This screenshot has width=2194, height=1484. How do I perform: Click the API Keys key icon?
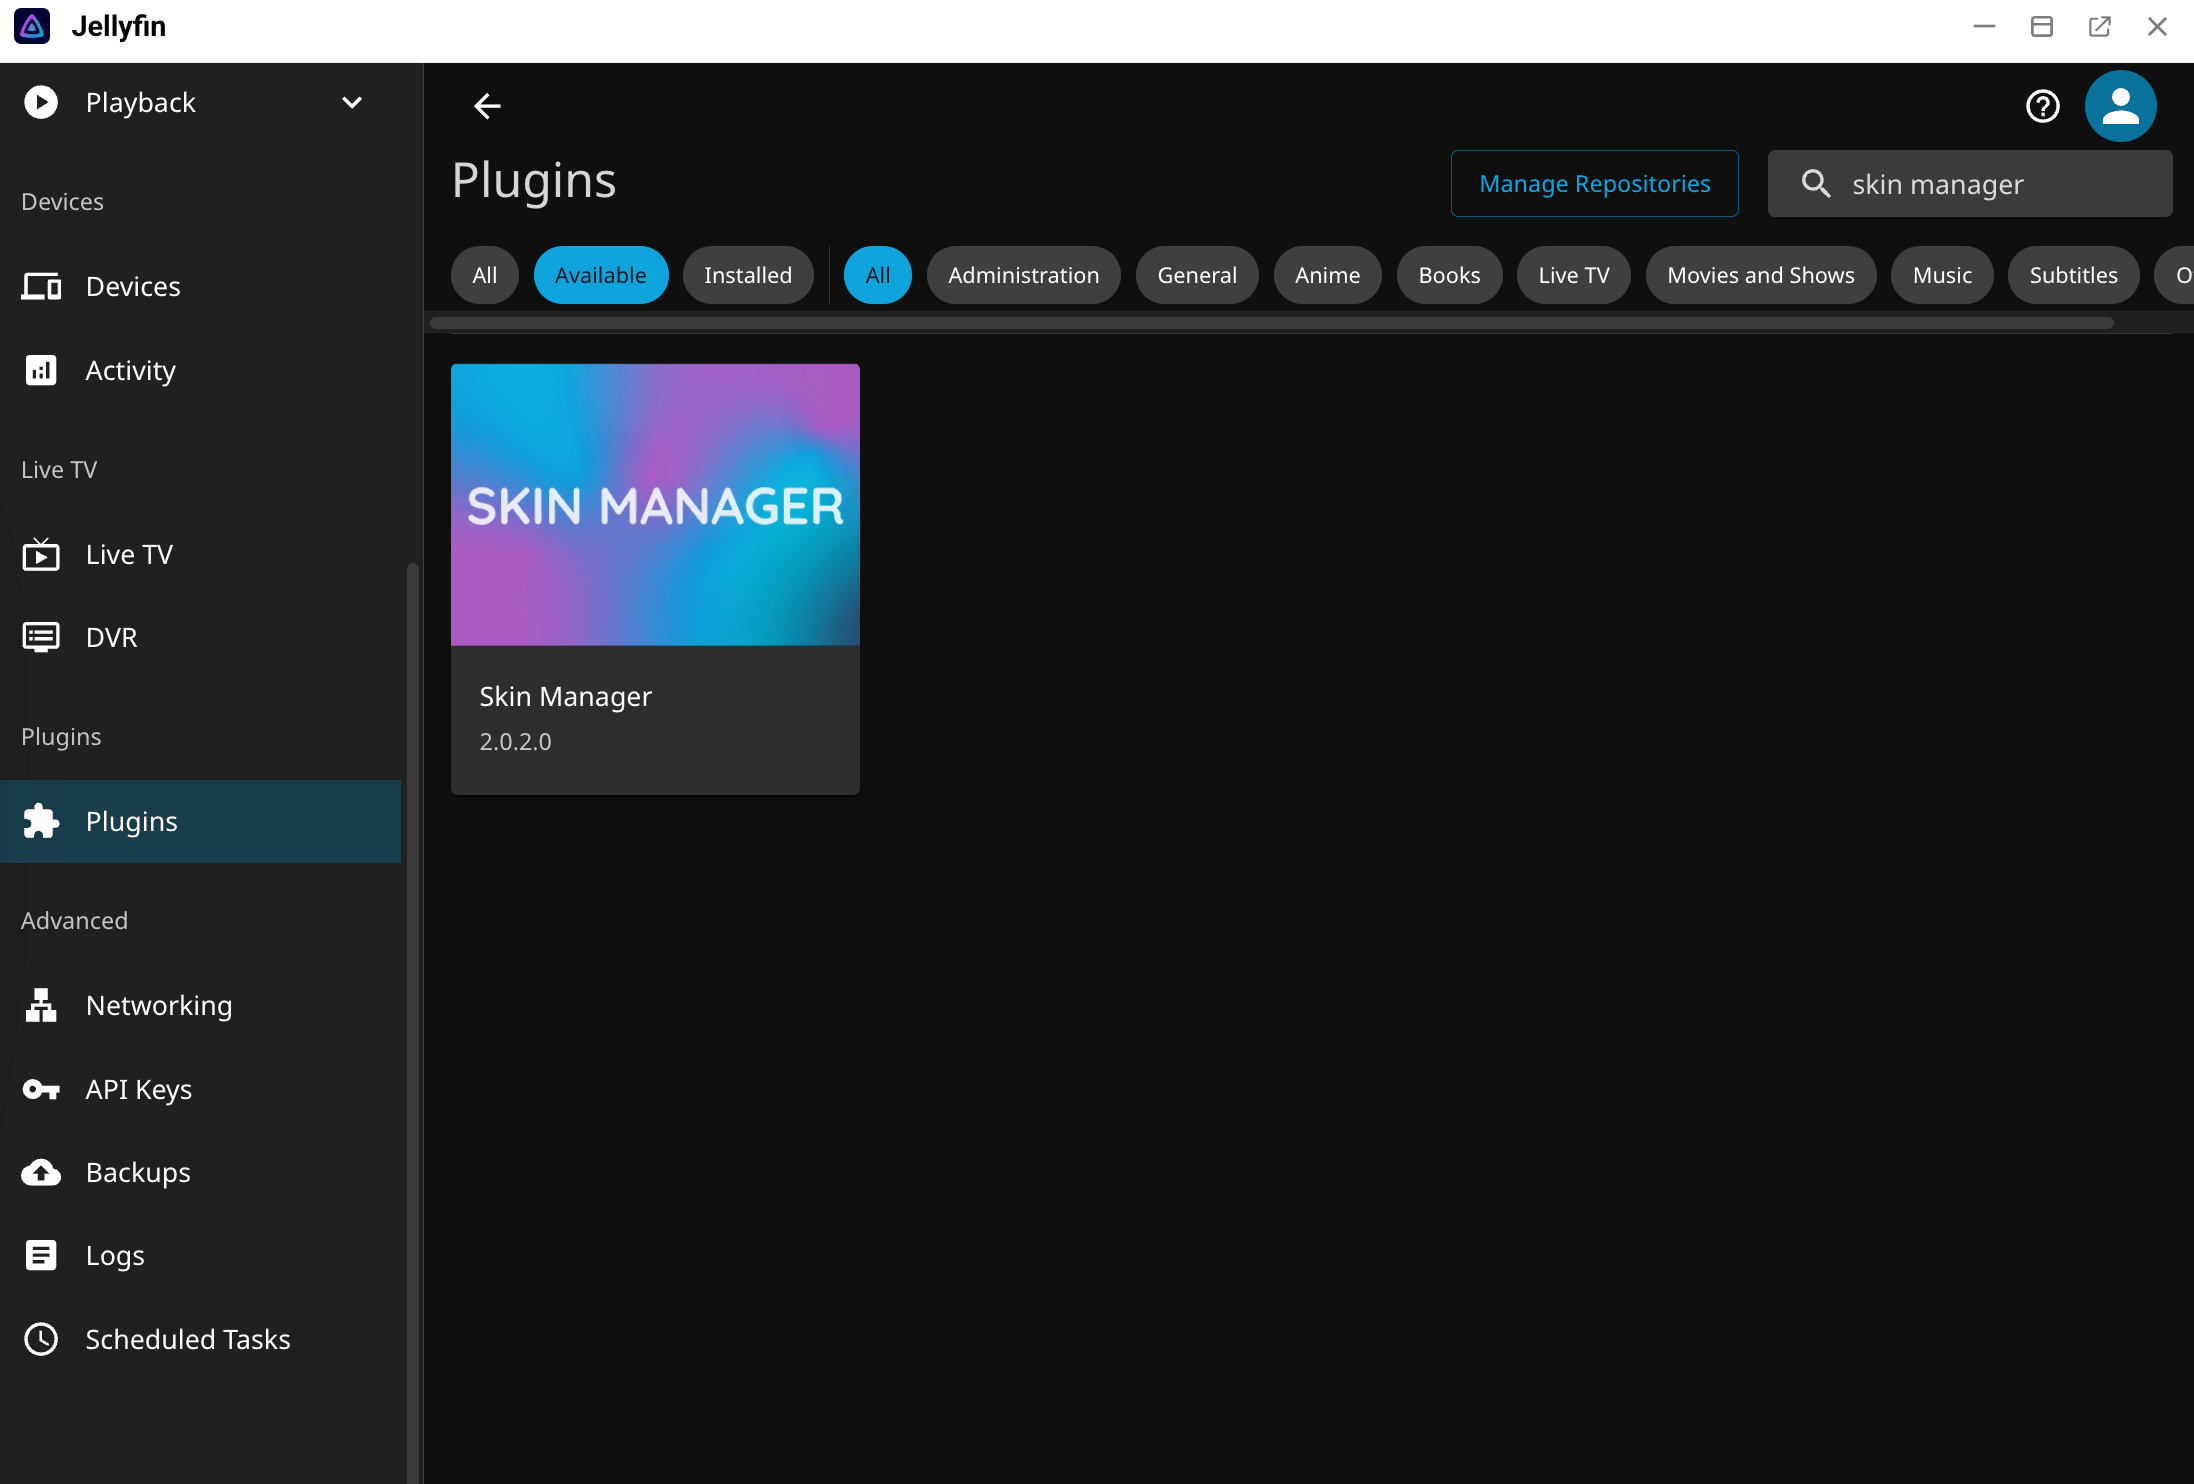click(41, 1089)
